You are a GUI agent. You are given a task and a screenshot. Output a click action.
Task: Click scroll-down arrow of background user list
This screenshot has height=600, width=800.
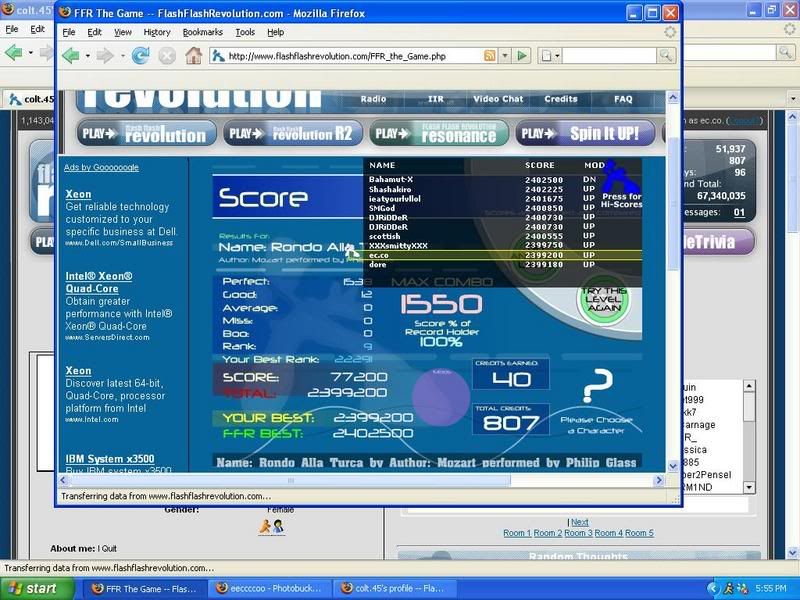pos(748,487)
